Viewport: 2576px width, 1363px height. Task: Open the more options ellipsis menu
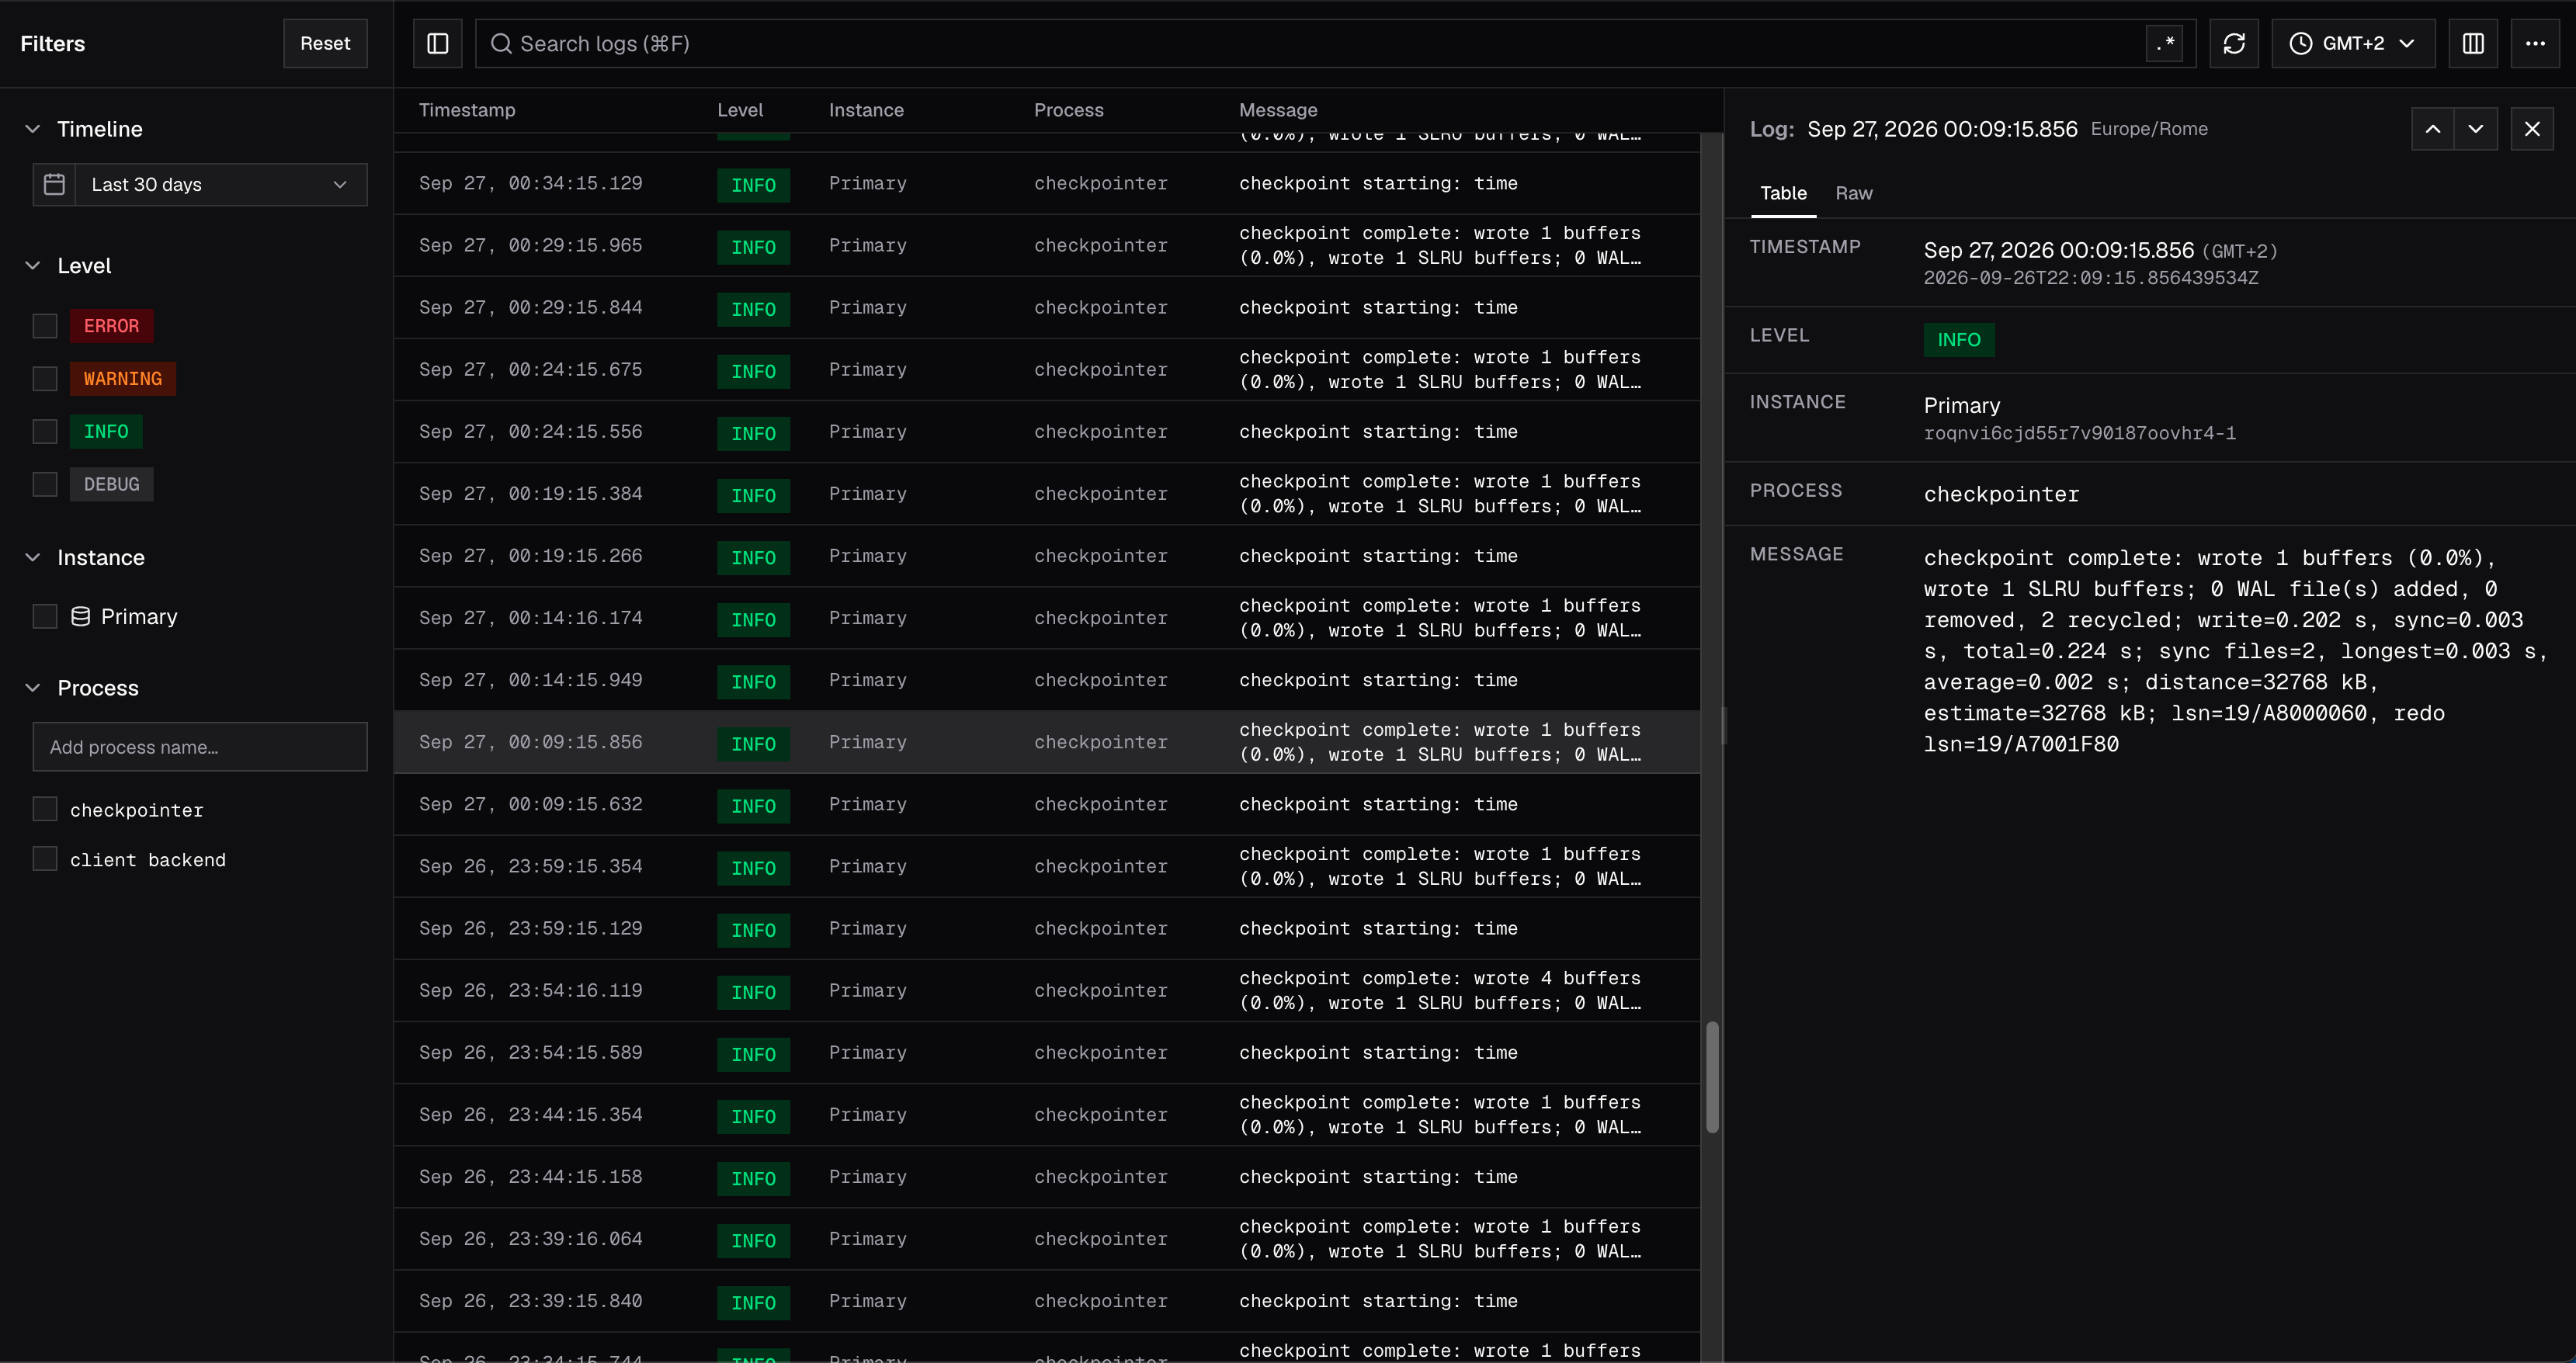tap(2535, 43)
